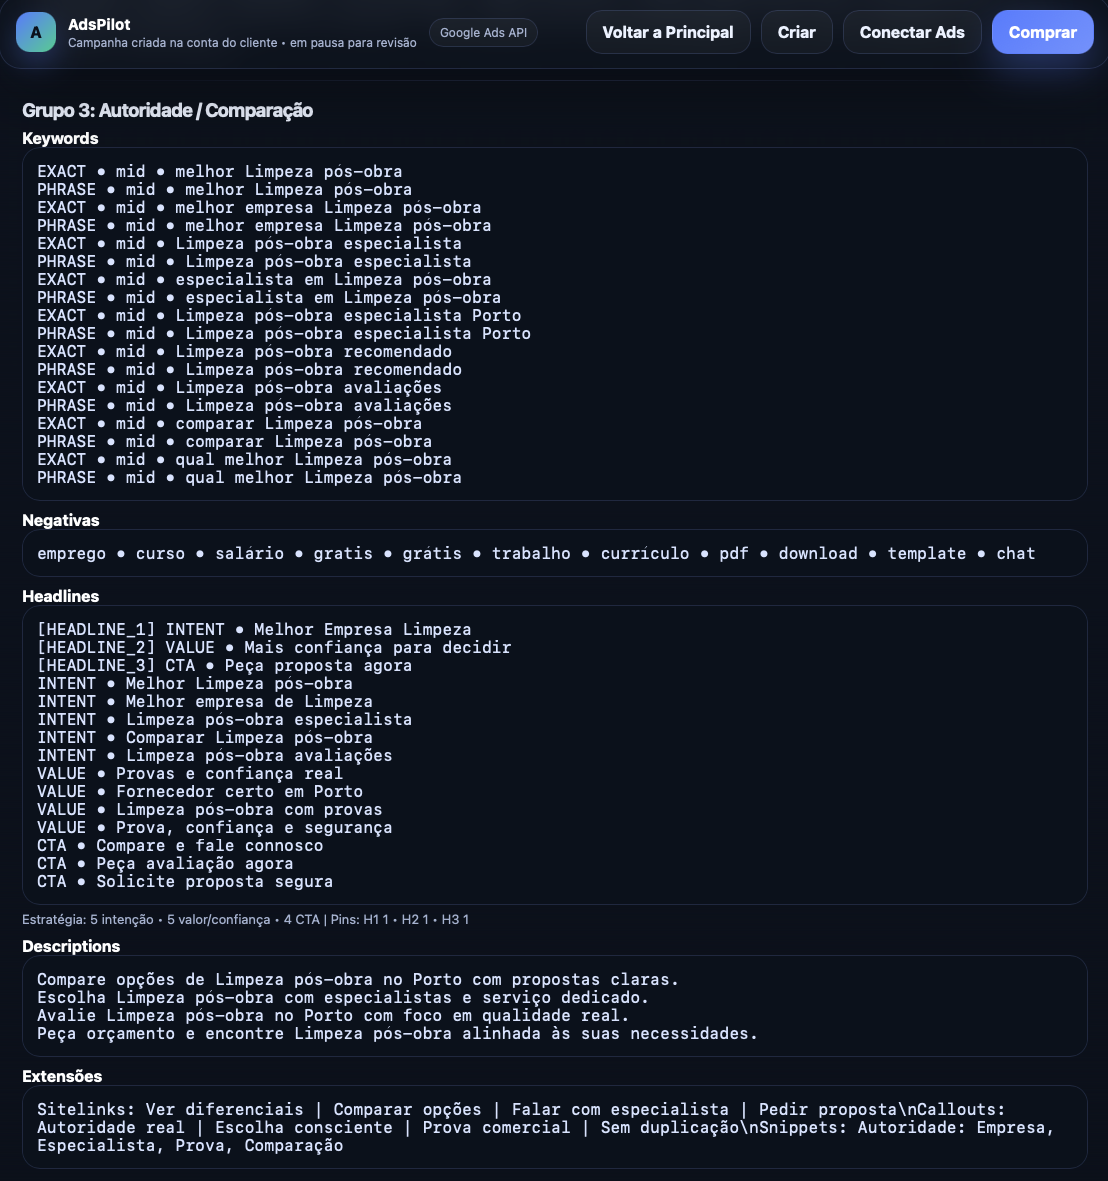Screen dimensions: 1108x1181
Task: Click the Negativas keyword box
Action: pos(554,554)
